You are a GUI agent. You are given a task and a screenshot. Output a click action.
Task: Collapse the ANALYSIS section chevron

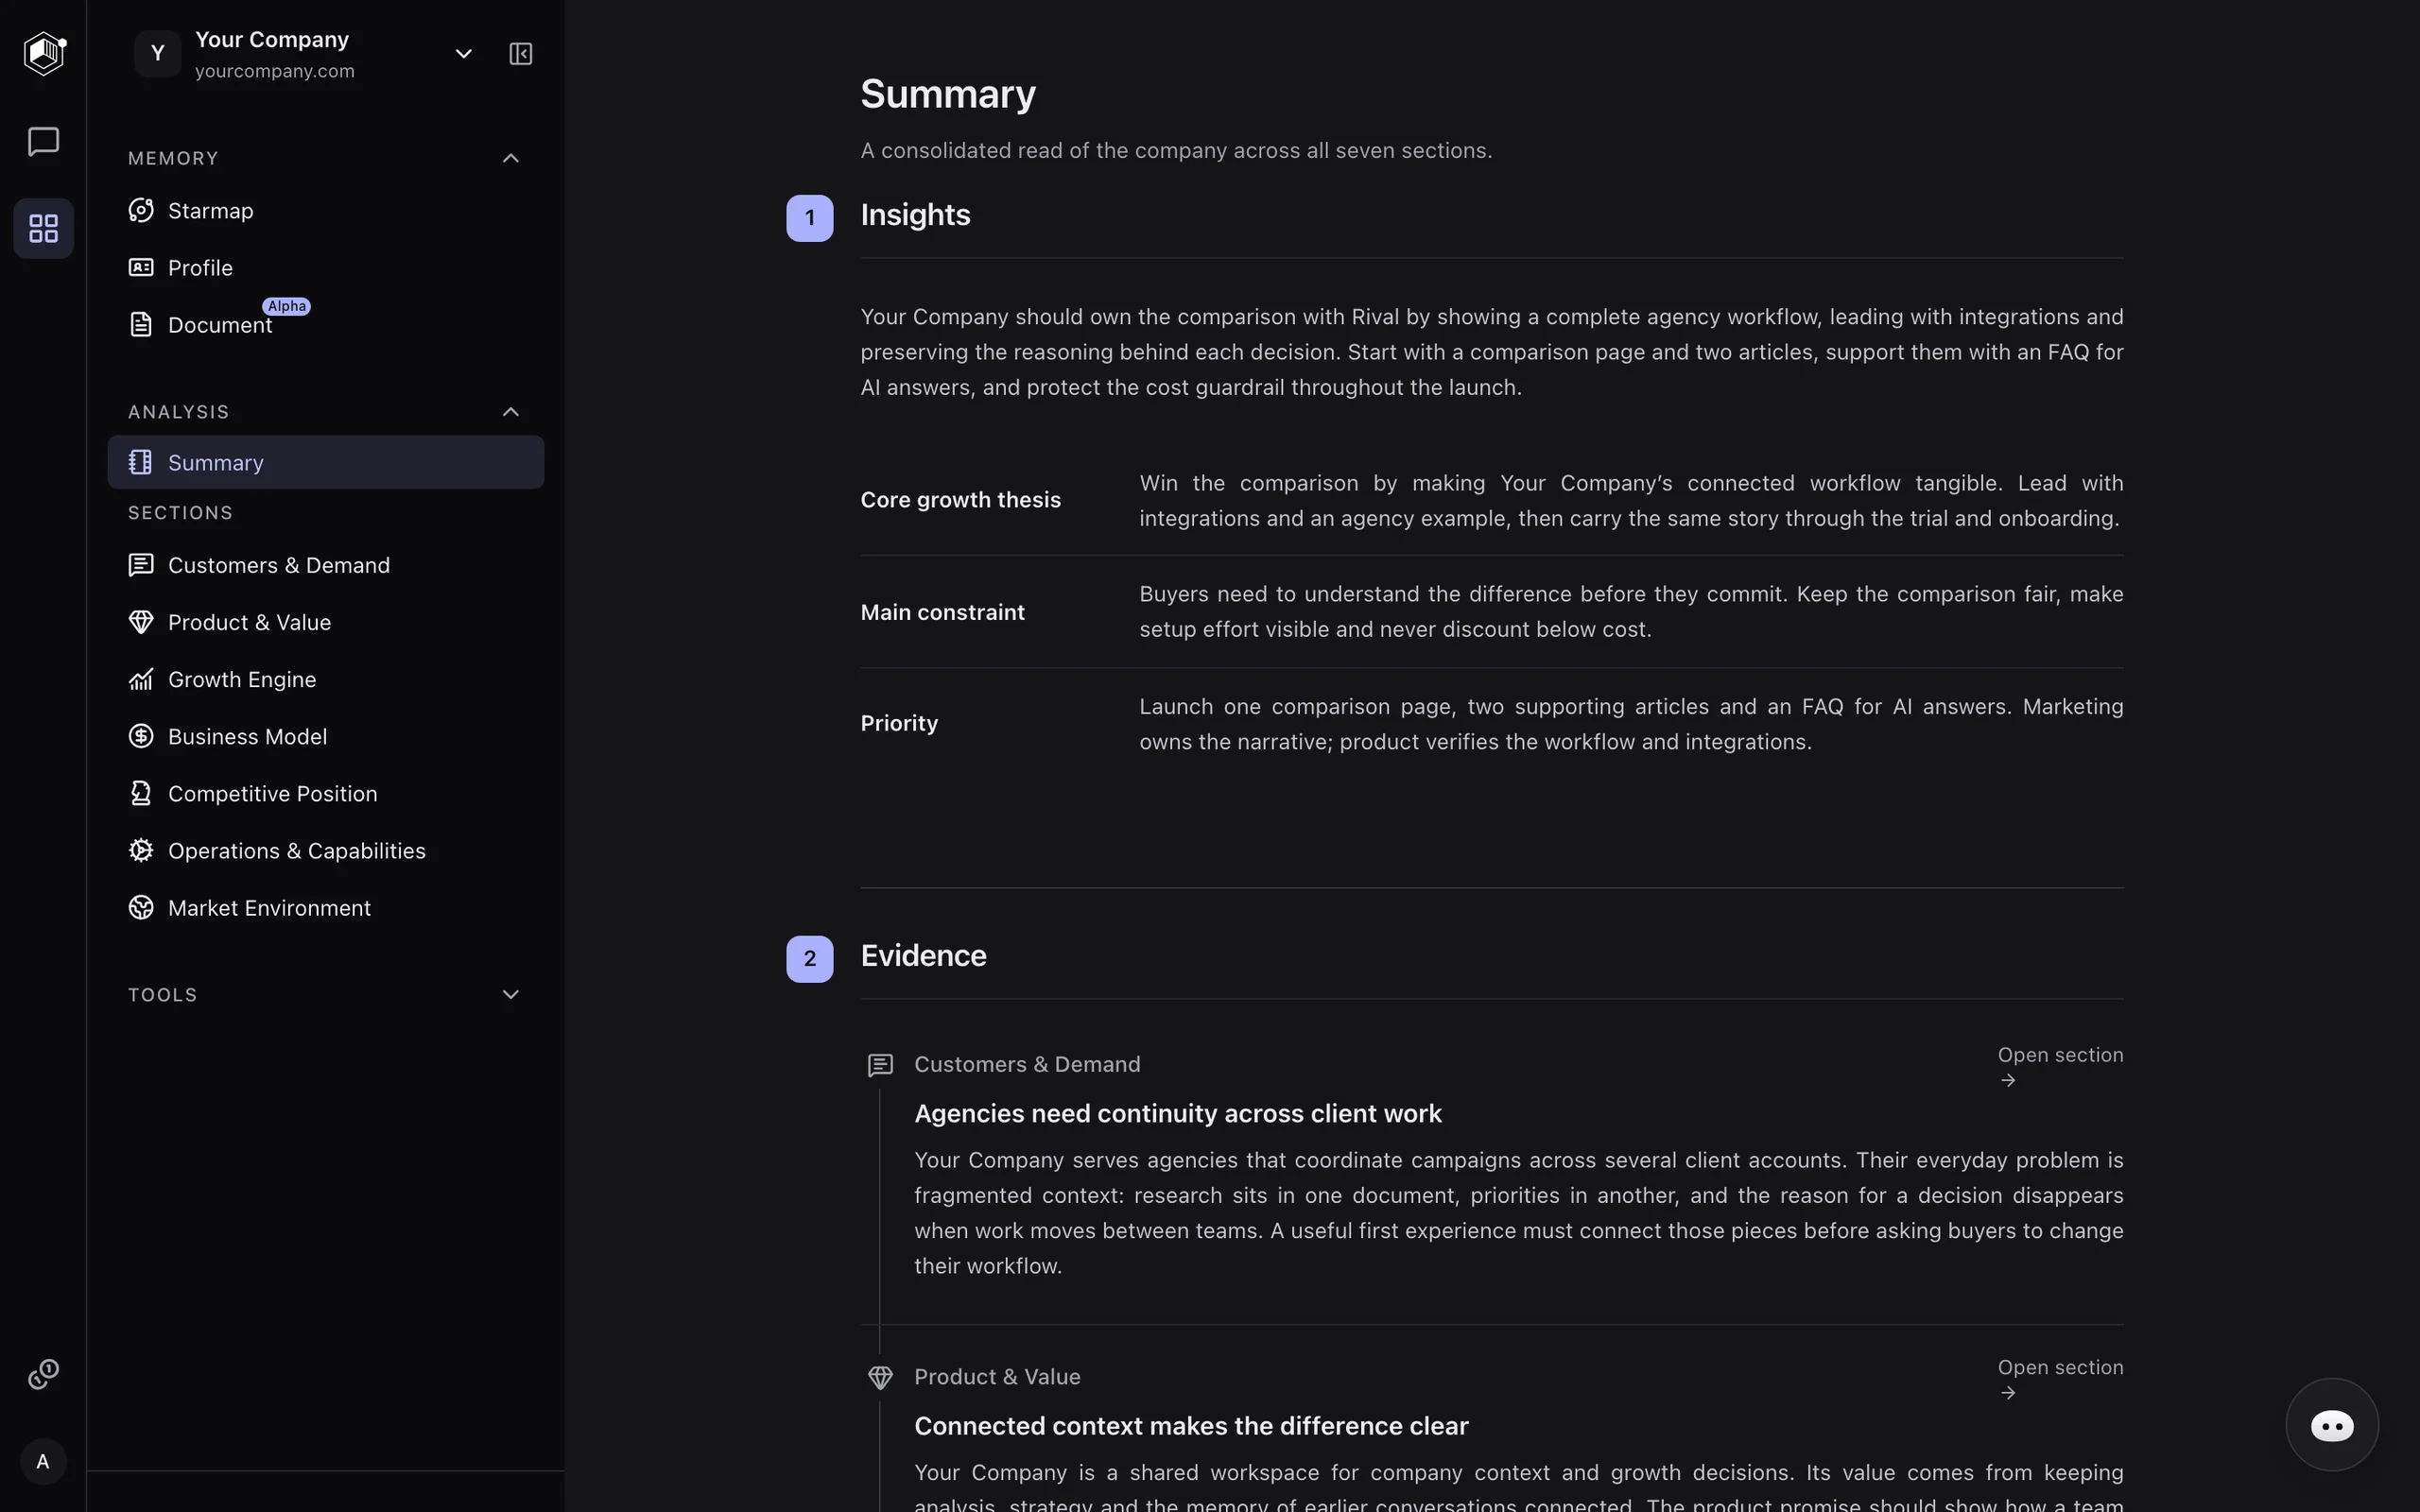(510, 412)
